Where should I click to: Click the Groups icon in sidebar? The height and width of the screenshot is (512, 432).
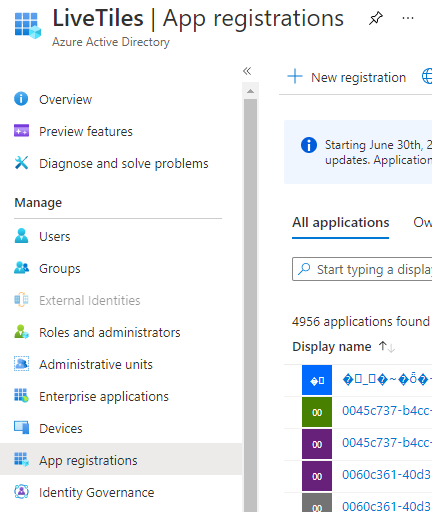pos(21,268)
